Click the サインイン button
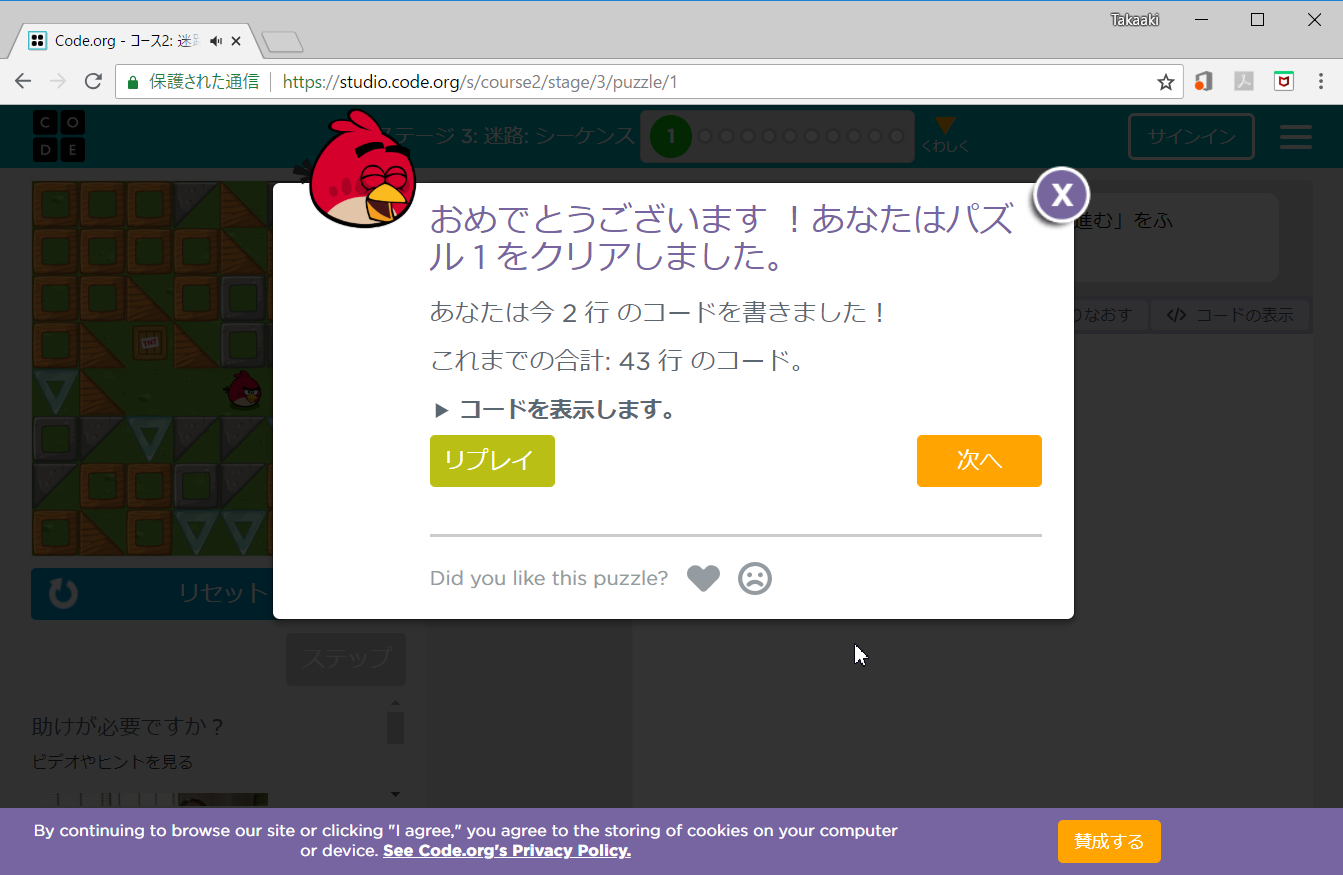 click(x=1191, y=137)
